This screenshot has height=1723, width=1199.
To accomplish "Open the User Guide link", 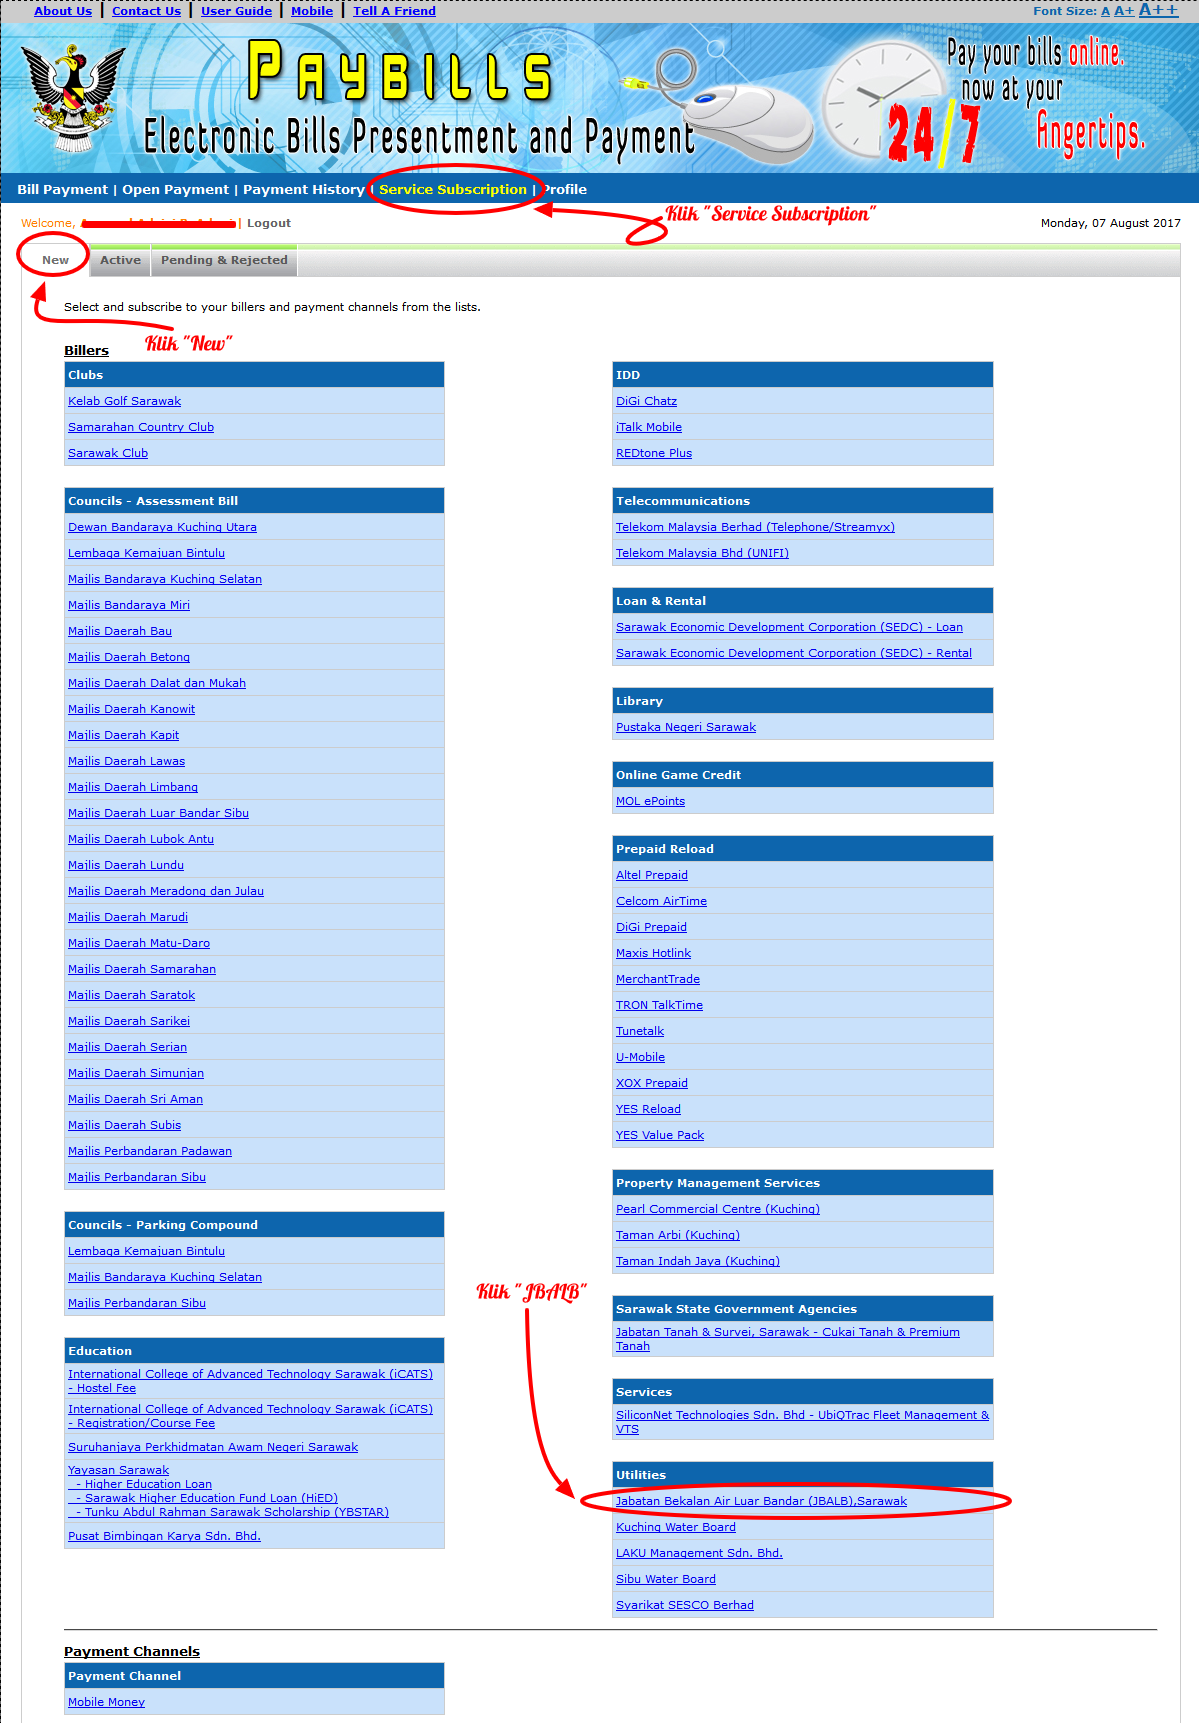I will tap(236, 10).
